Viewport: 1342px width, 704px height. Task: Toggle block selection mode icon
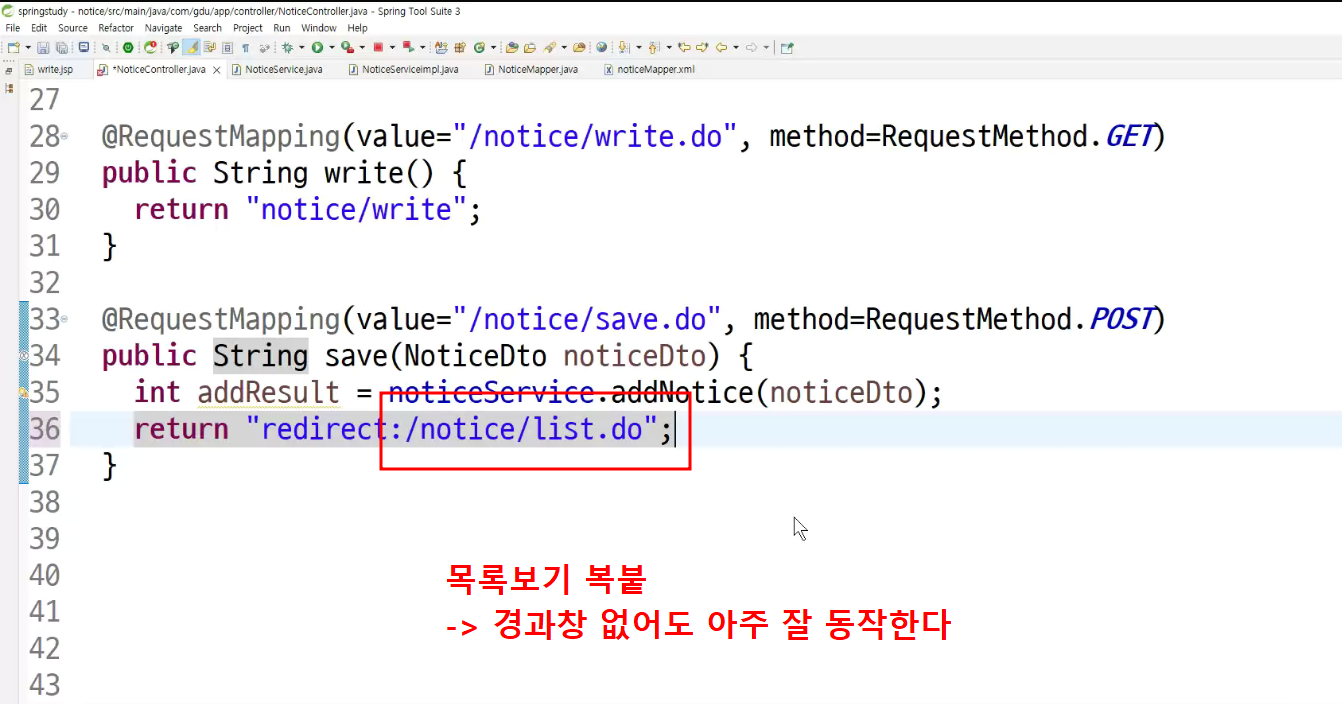(x=227, y=47)
